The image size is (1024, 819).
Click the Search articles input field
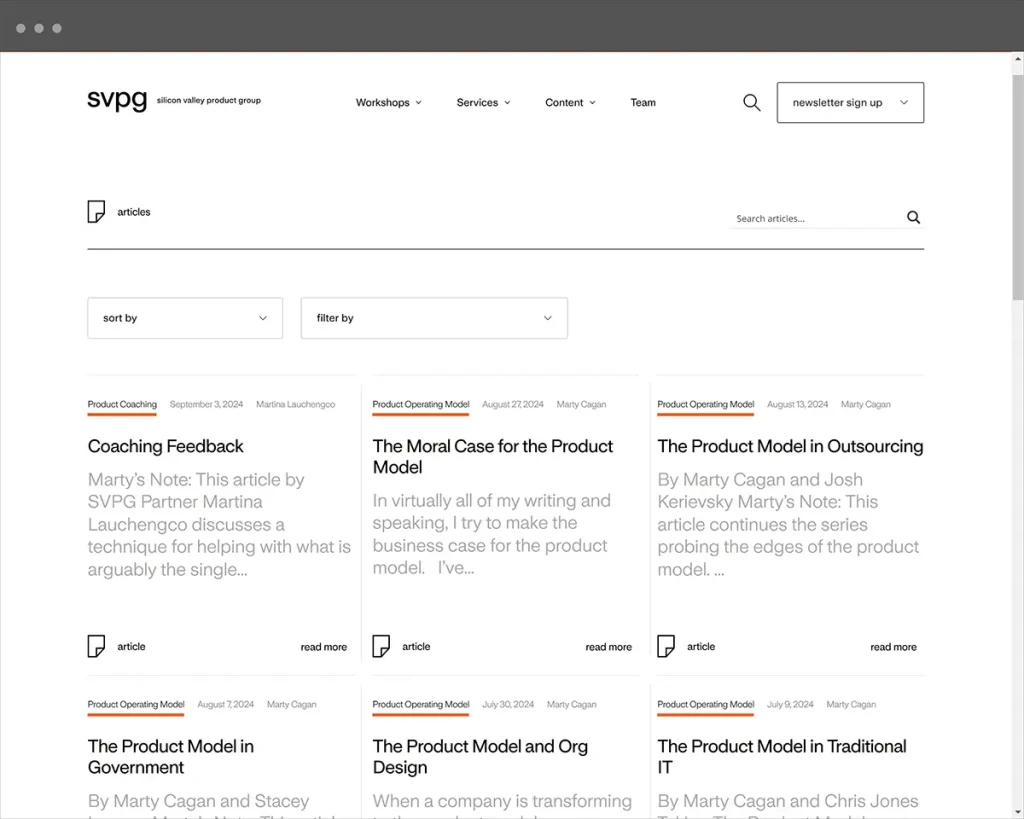click(x=815, y=218)
